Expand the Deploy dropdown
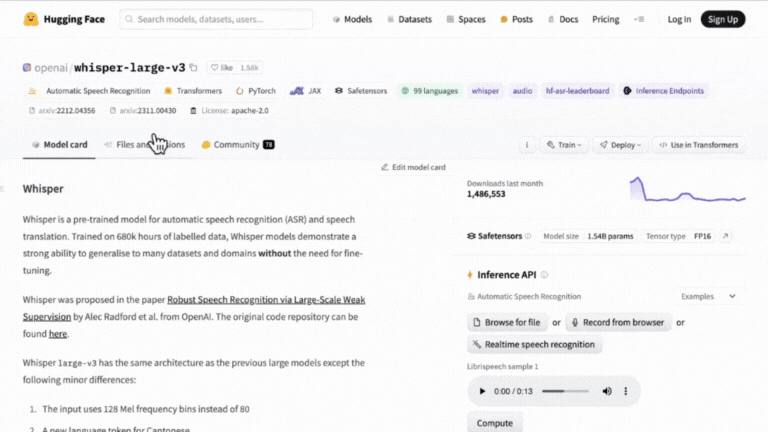The height and width of the screenshot is (432, 768). pyautogui.click(x=620, y=145)
